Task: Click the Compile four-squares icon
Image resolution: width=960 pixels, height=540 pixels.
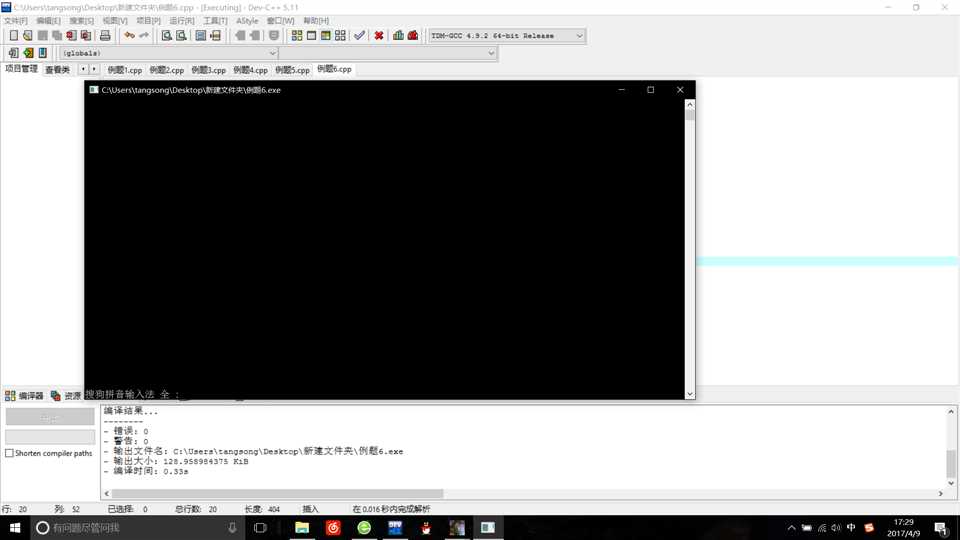Action: click(297, 36)
